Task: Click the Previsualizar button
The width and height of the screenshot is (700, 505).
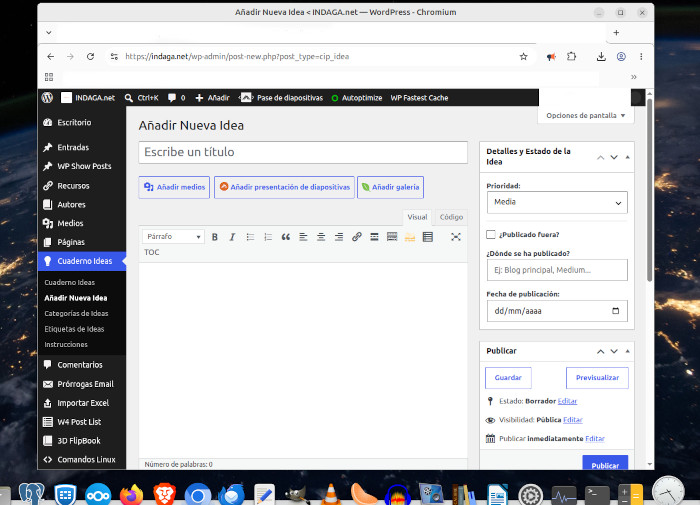Action: [x=597, y=378]
